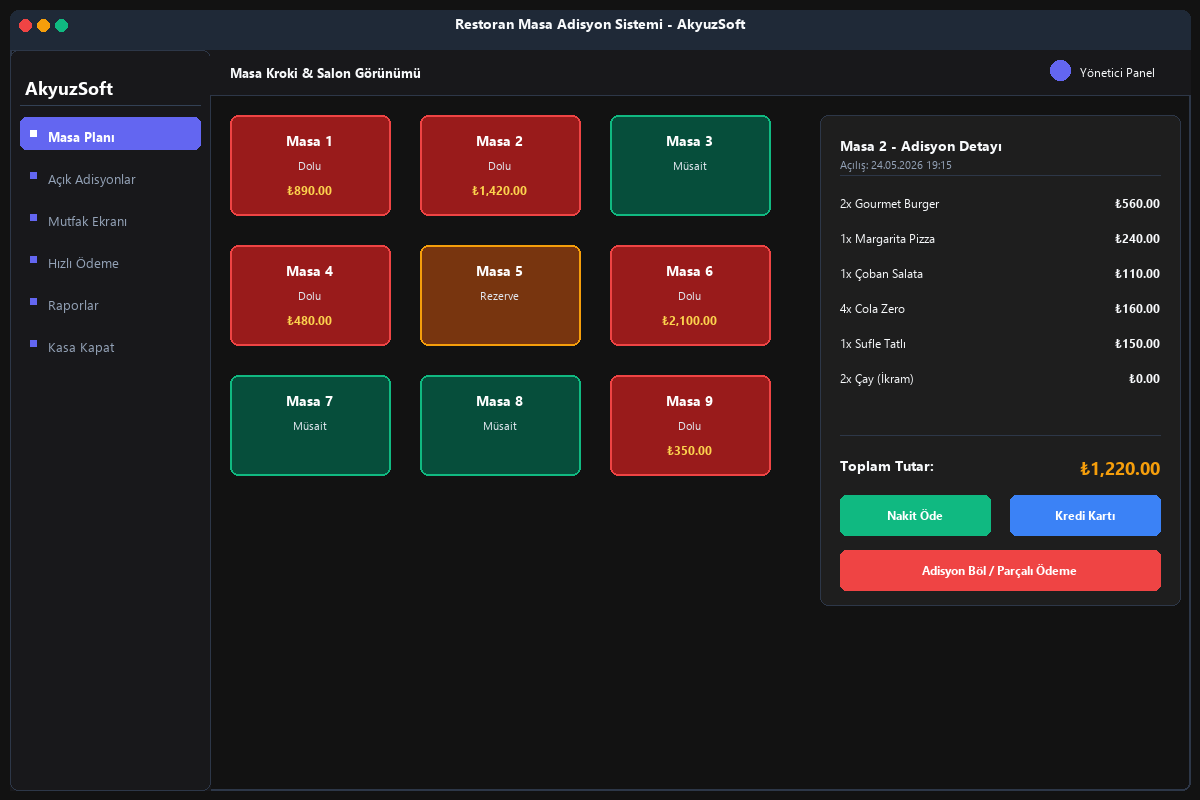Click the Müsait status on Masa 3
The height and width of the screenshot is (800, 1200).
690,166
